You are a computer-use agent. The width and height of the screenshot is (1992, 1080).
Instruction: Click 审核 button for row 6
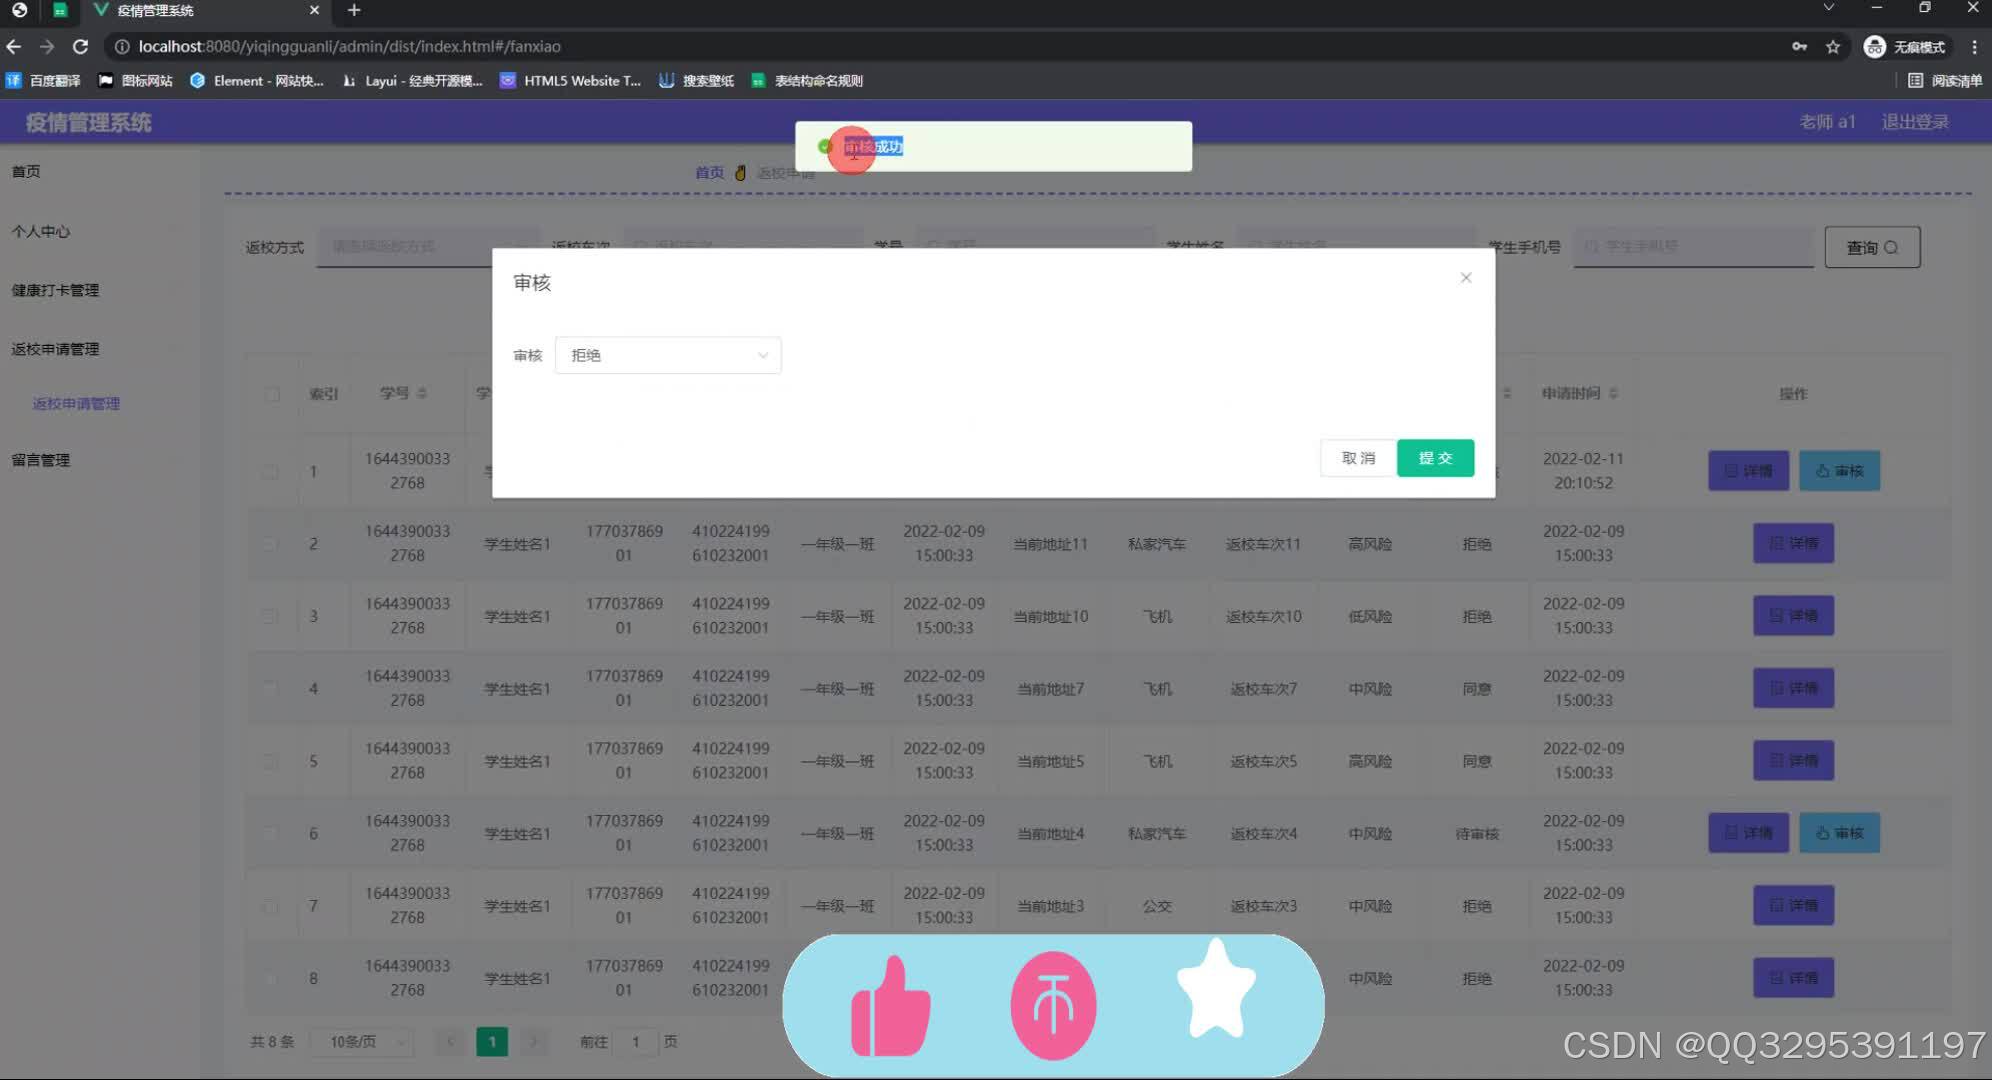[x=1839, y=833]
